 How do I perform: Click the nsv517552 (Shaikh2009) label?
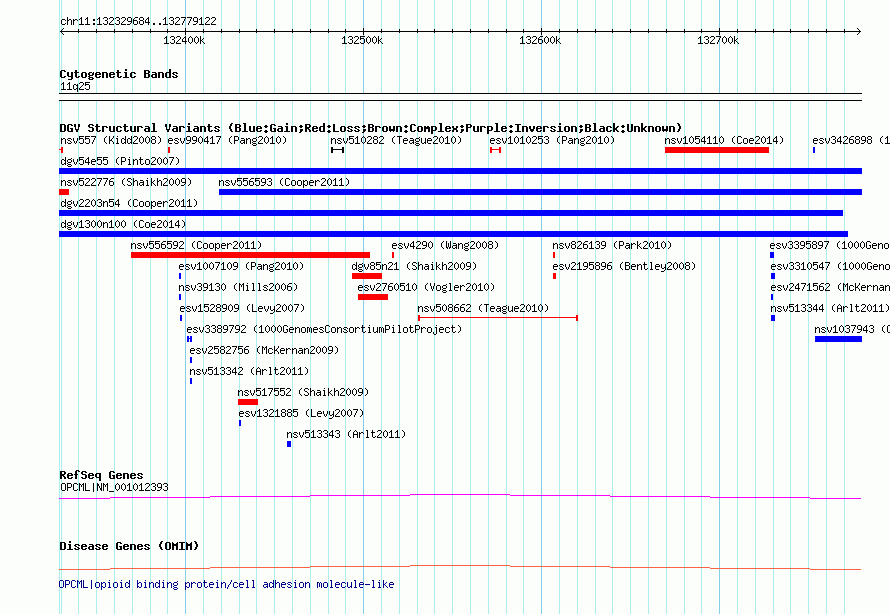point(303,392)
